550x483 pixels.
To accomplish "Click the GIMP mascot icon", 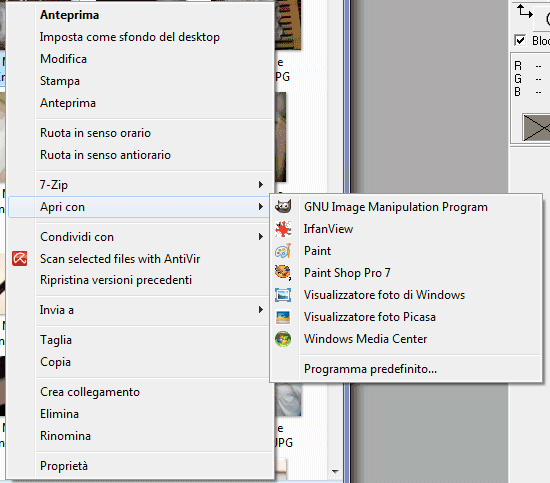I will (x=283, y=206).
